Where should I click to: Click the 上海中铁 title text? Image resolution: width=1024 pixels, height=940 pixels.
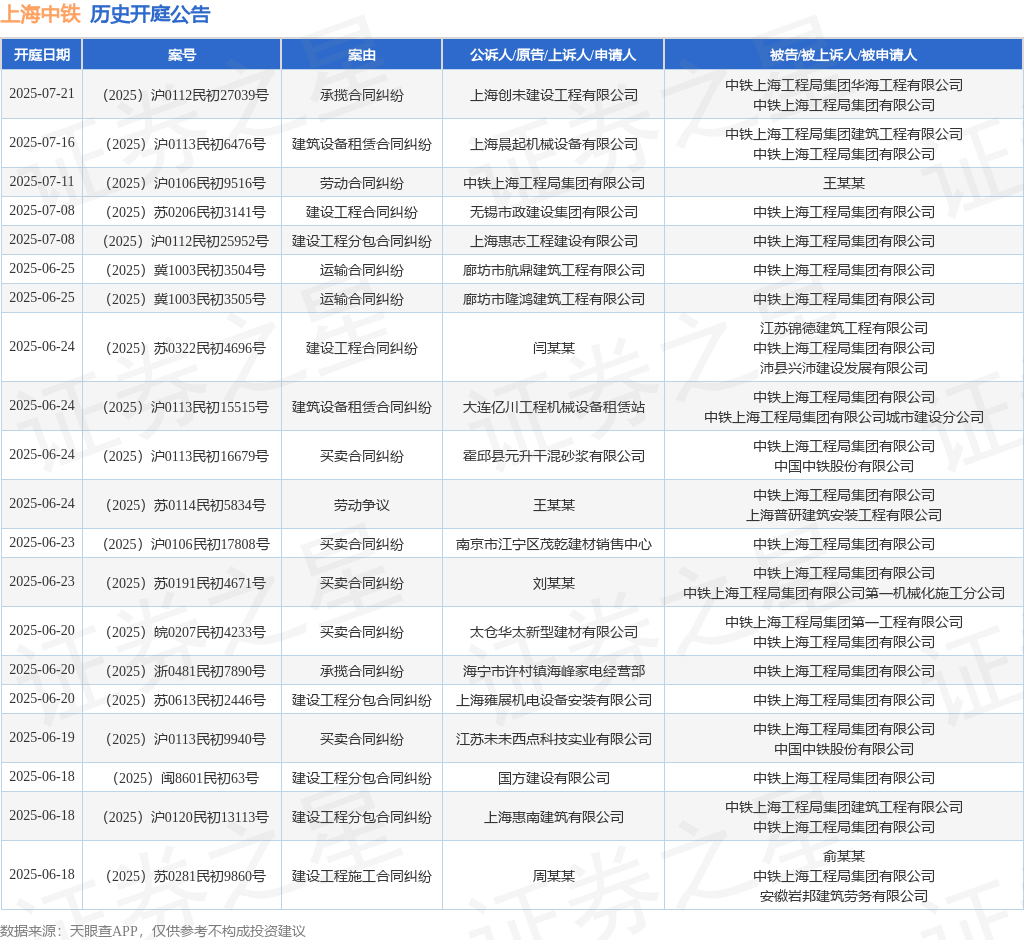[x=40, y=14]
